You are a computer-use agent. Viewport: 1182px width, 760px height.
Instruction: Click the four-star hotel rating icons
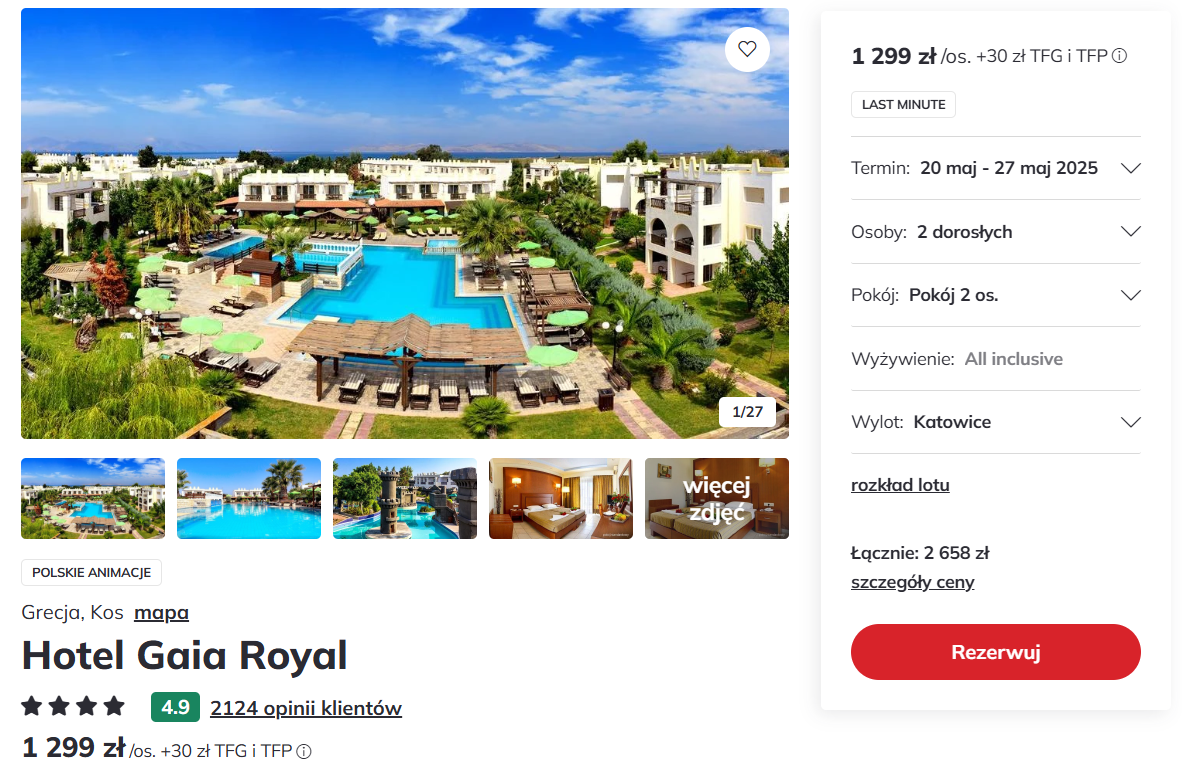click(x=73, y=706)
